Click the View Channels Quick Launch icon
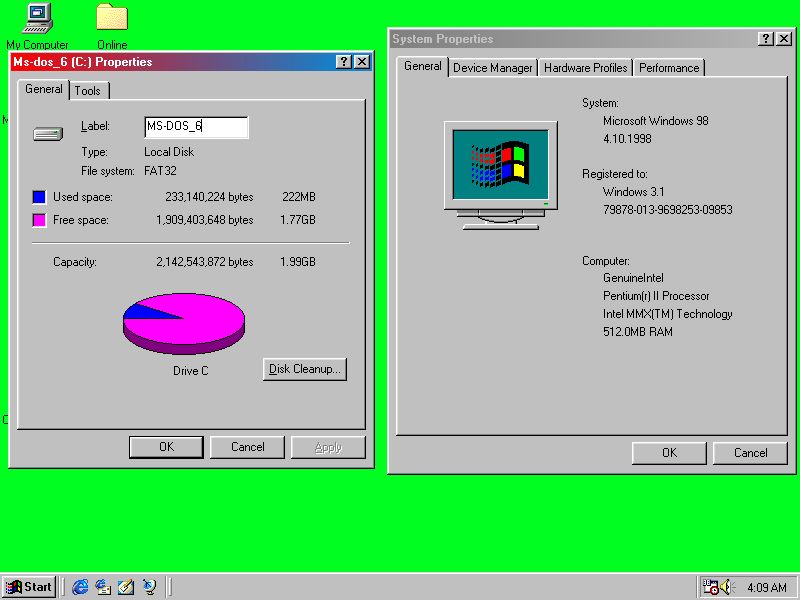Viewport: 800px width, 600px height. [149, 587]
